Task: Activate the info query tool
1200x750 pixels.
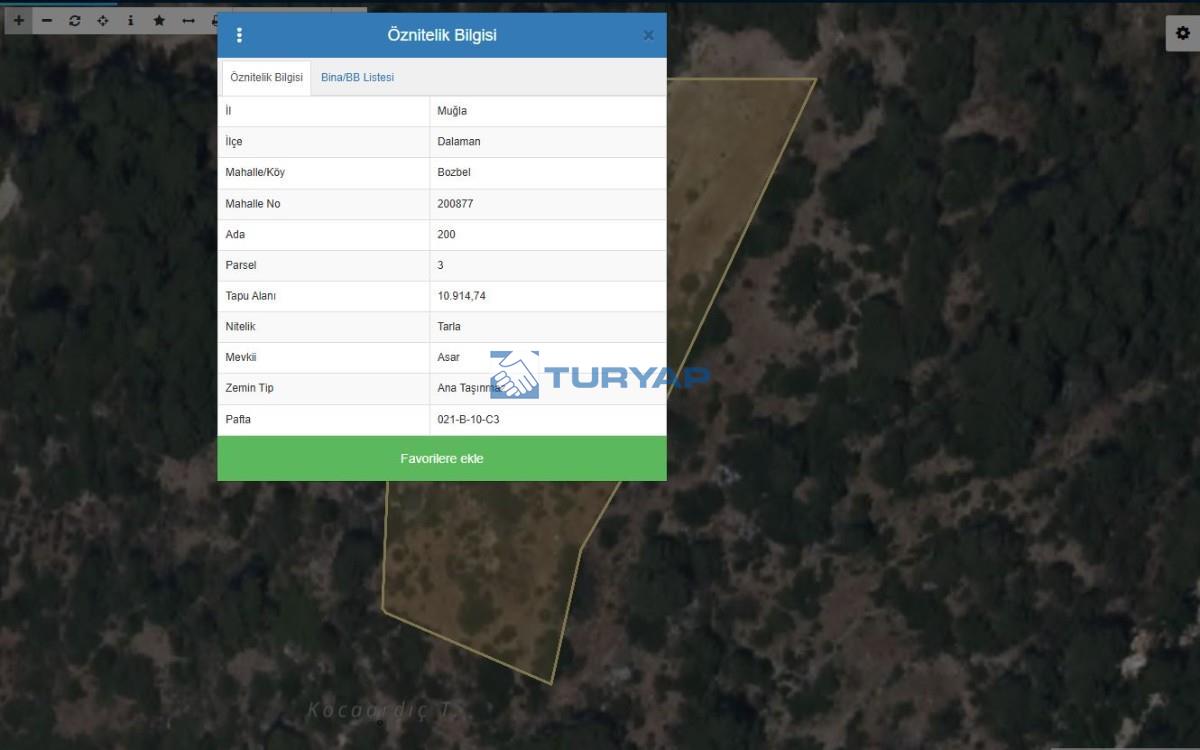Action: coord(131,20)
